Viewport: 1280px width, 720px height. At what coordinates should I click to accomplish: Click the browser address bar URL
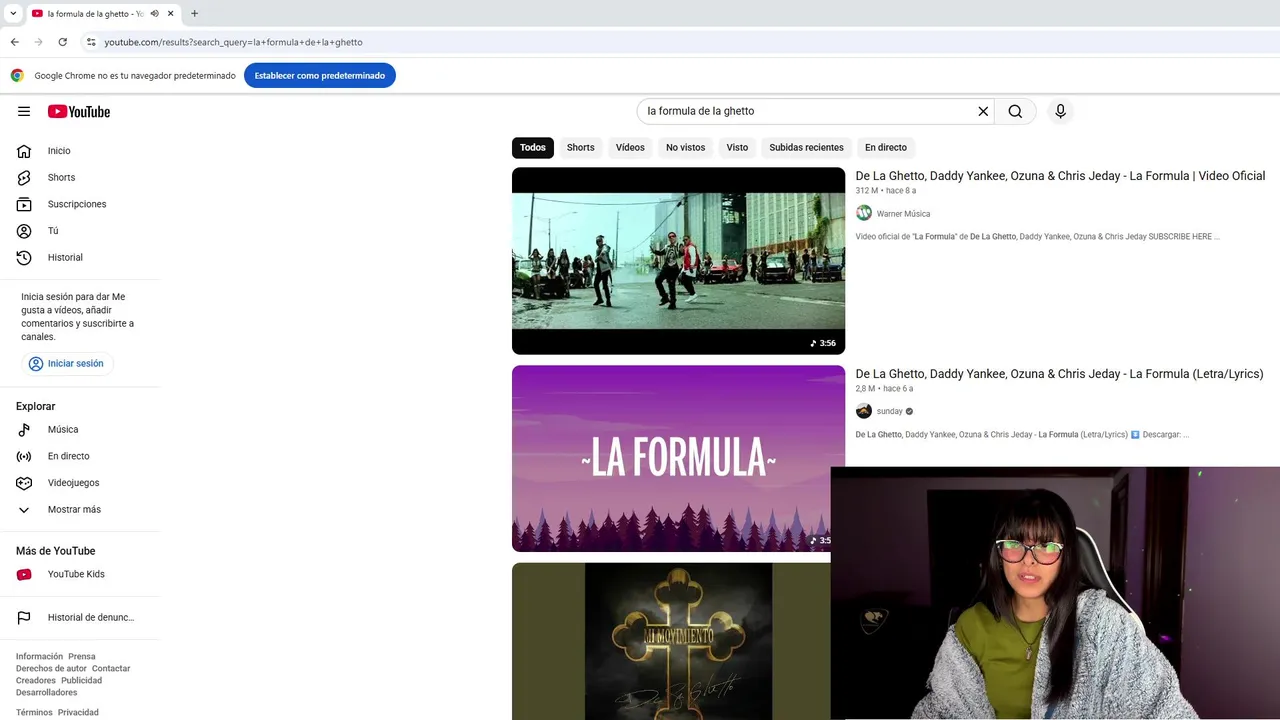(233, 42)
